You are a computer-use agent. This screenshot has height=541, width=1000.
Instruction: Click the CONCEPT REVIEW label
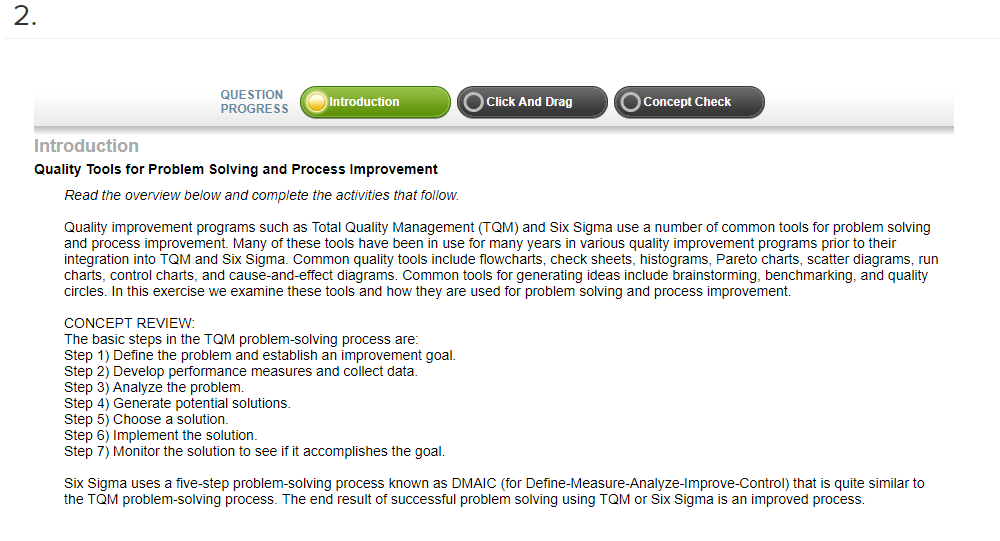[x=129, y=323]
